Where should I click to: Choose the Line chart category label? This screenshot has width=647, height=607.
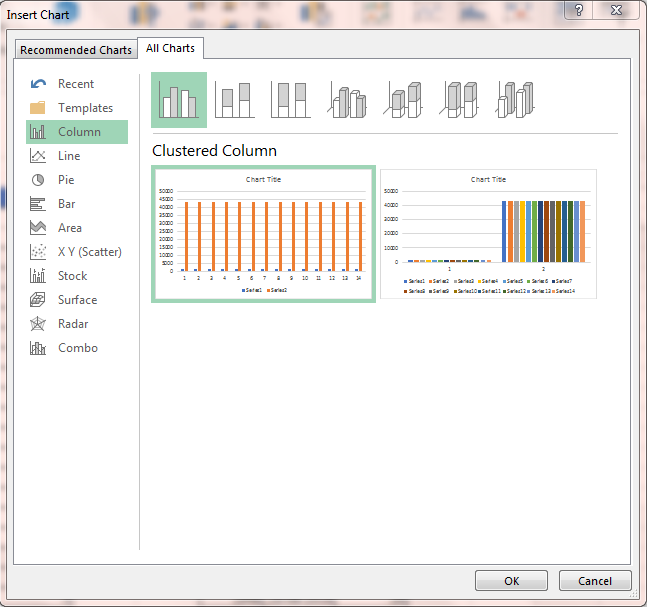coord(69,156)
